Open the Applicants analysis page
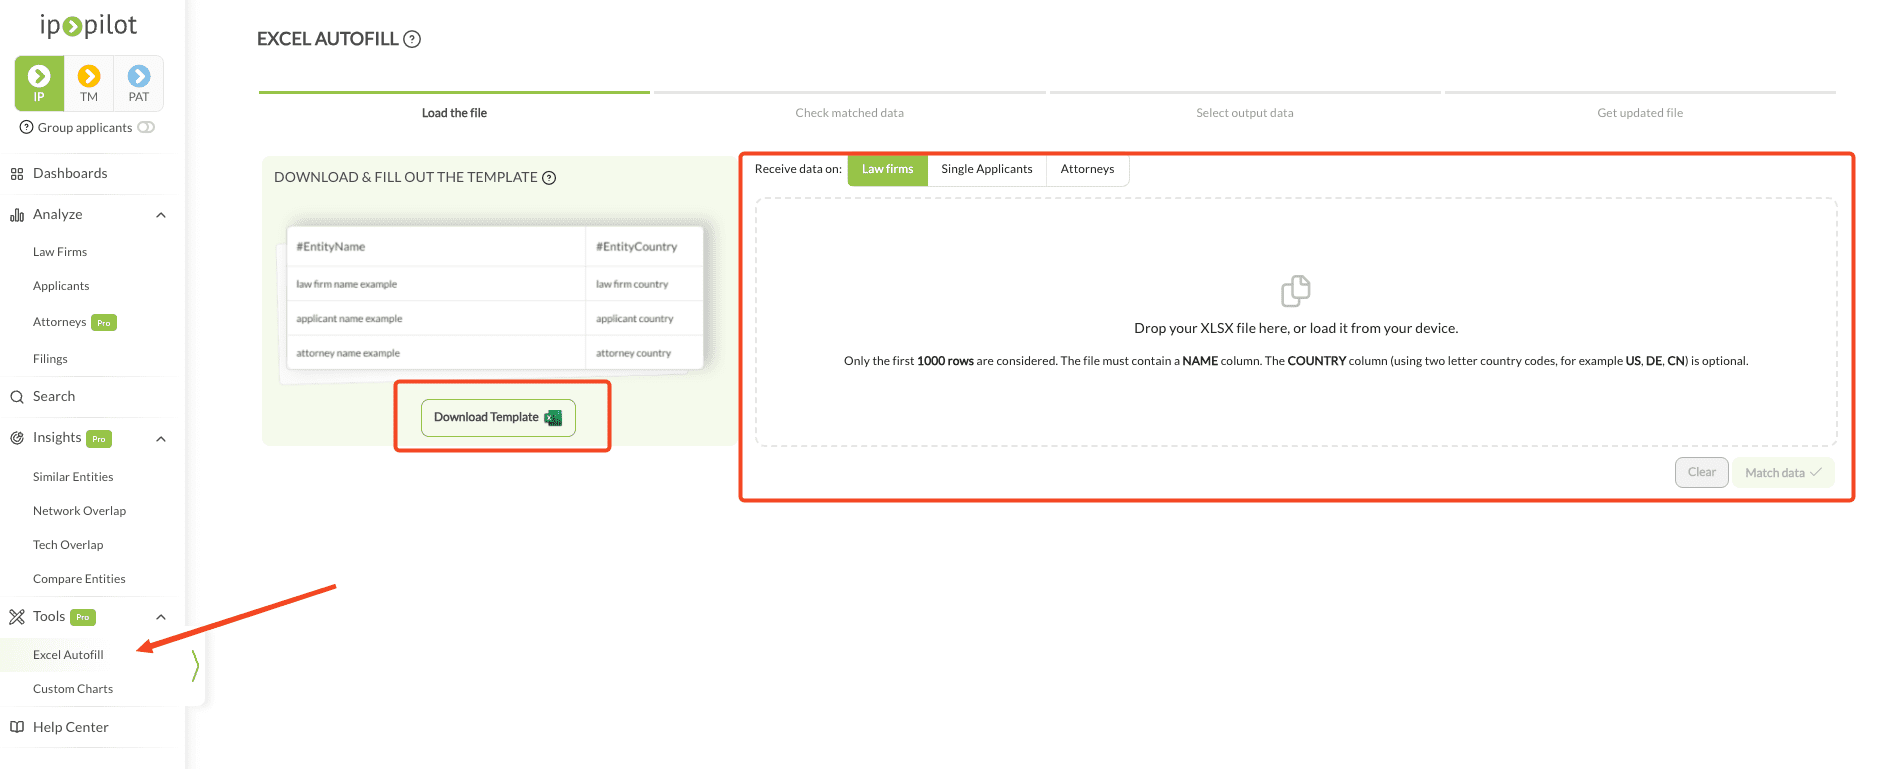 pyautogui.click(x=61, y=286)
